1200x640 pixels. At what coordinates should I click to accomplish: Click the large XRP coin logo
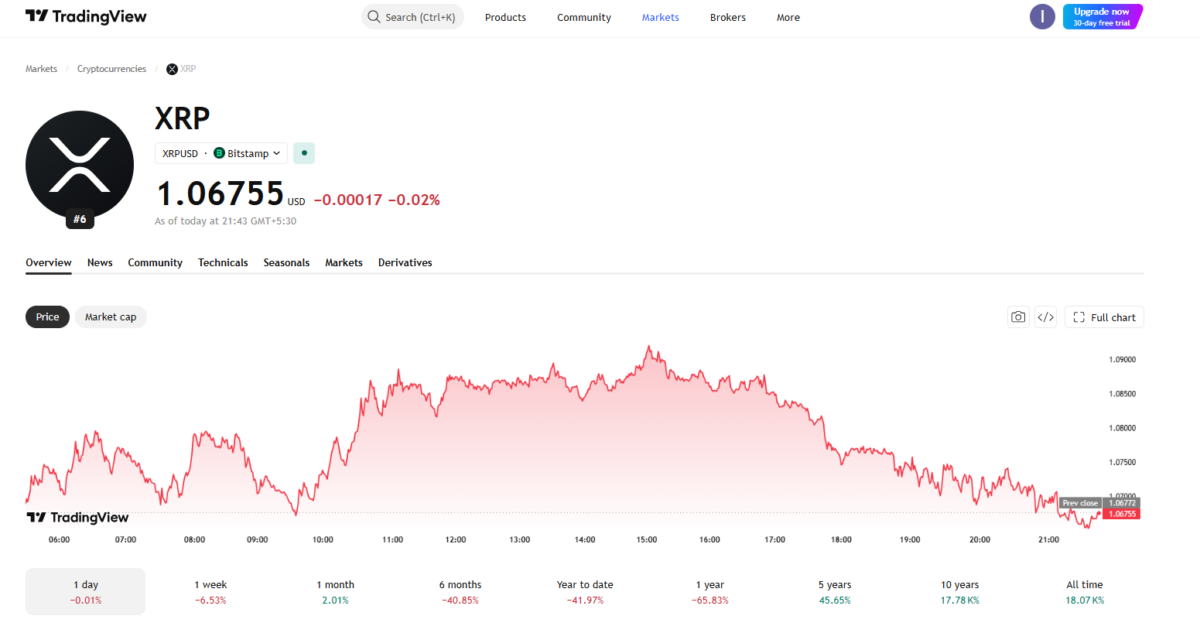click(79, 165)
